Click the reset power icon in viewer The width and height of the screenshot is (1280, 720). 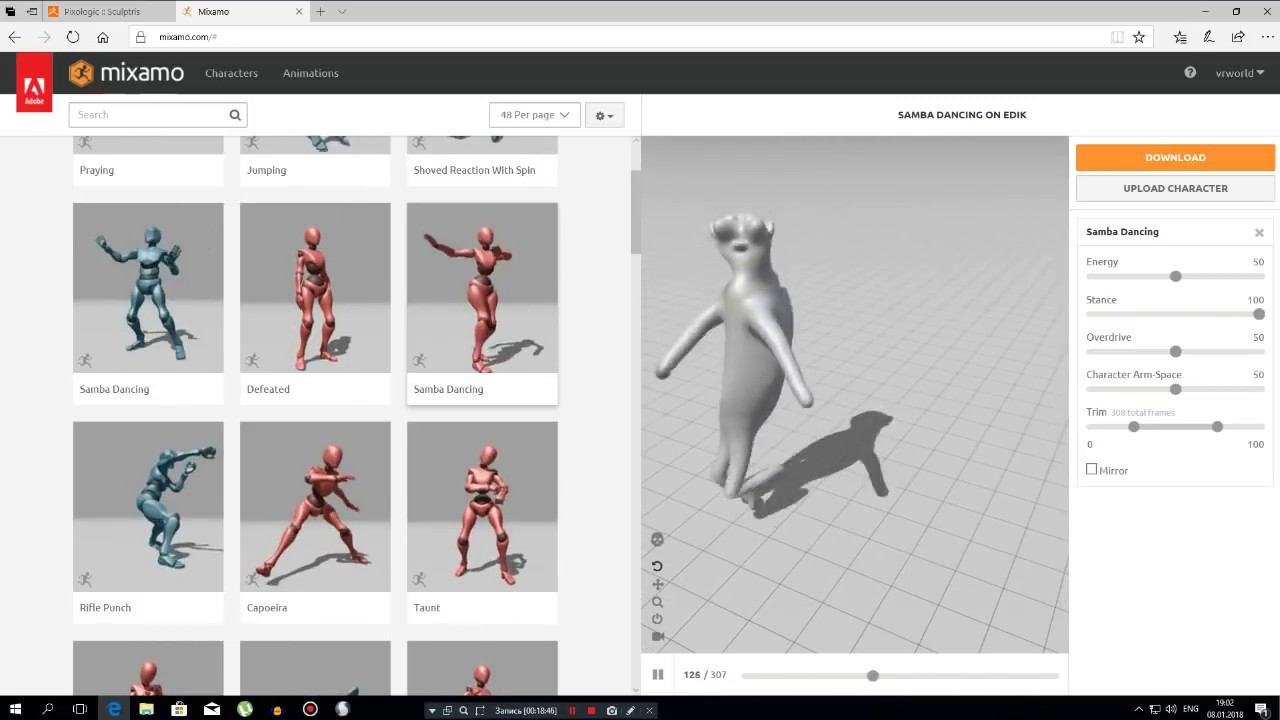(x=657, y=619)
